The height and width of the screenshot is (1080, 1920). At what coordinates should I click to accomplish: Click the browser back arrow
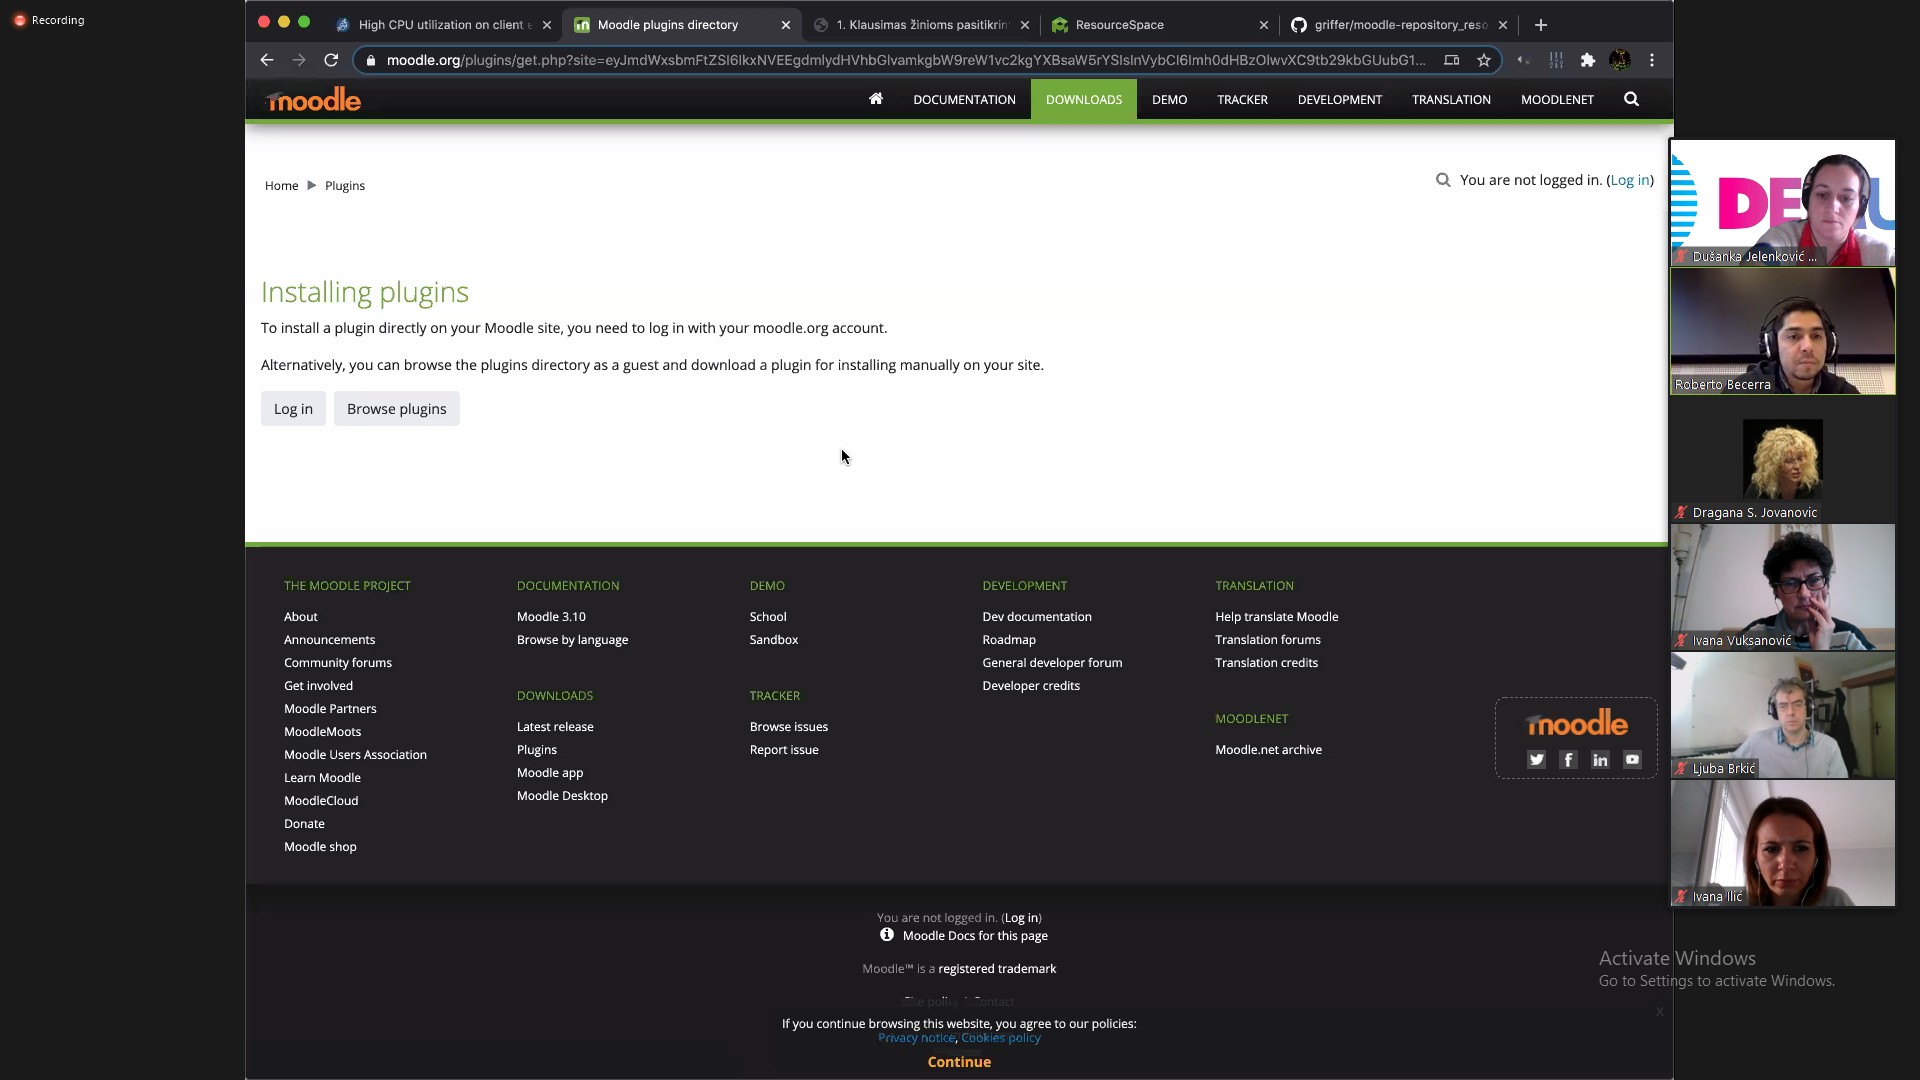coord(266,60)
